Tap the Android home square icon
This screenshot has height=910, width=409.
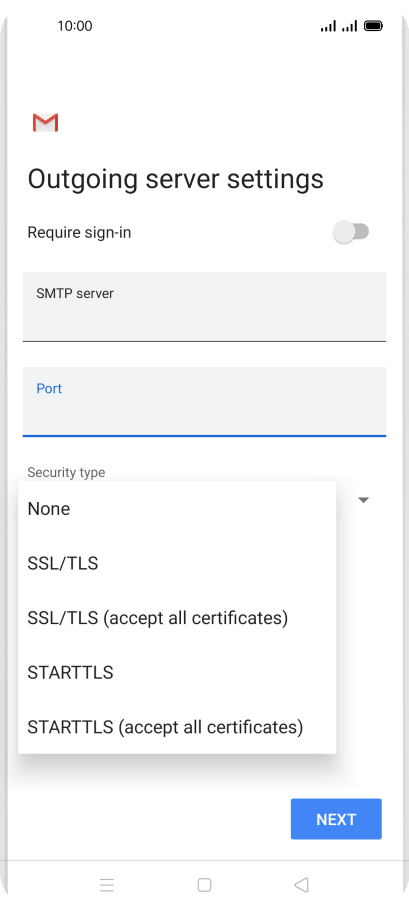(x=204, y=884)
